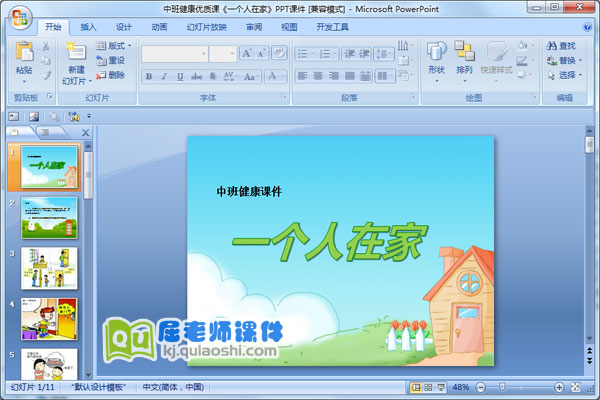Screen dimensions: 600x400
Task: Open Font Color dropdown
Action: 284,77
